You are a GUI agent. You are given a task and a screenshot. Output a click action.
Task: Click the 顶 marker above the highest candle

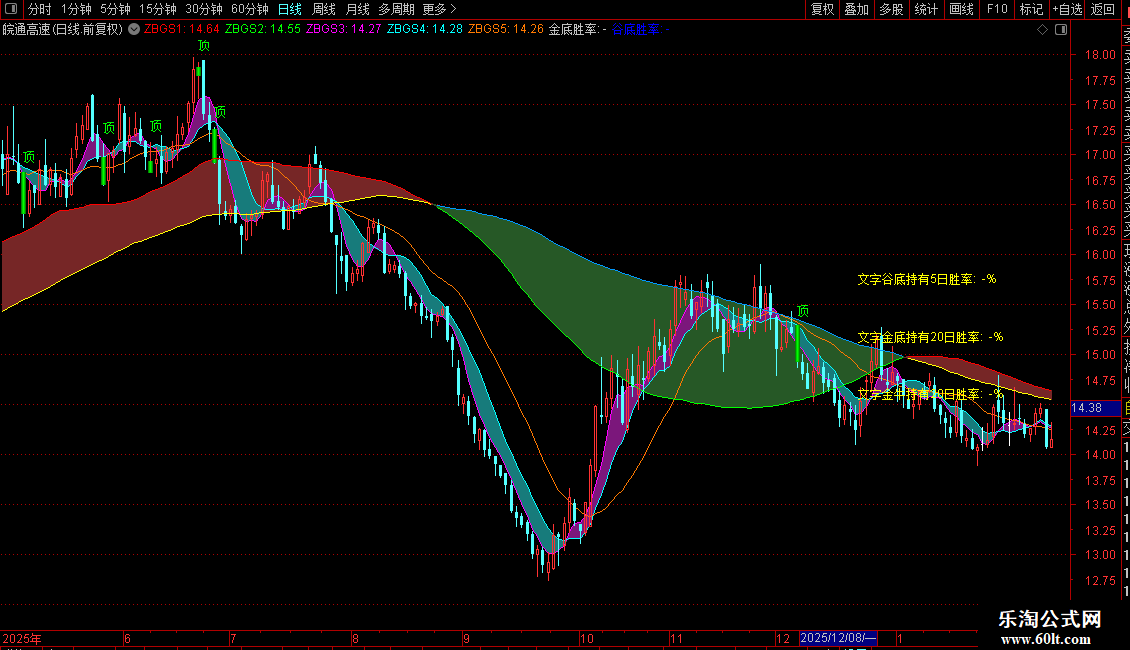204,45
